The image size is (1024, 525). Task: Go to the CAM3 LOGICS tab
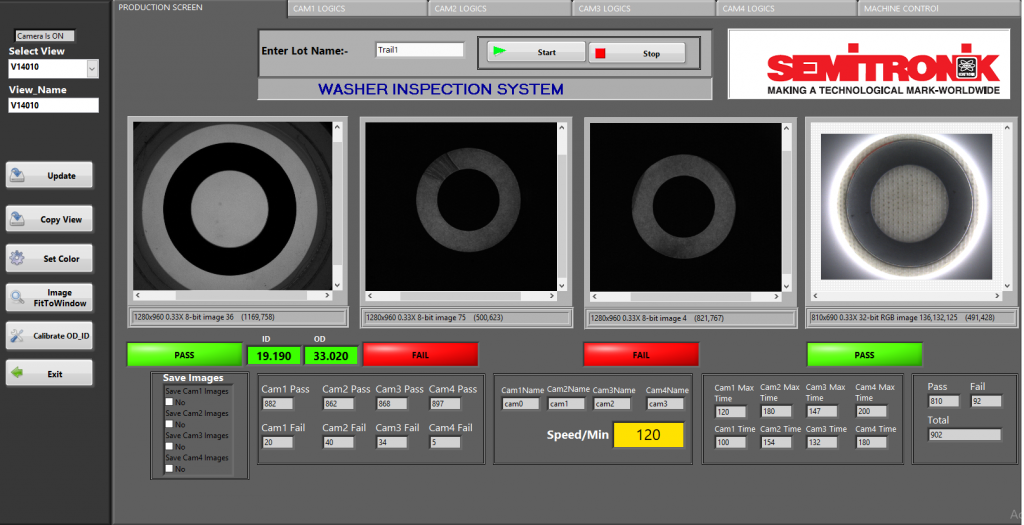pyautogui.click(x=604, y=9)
